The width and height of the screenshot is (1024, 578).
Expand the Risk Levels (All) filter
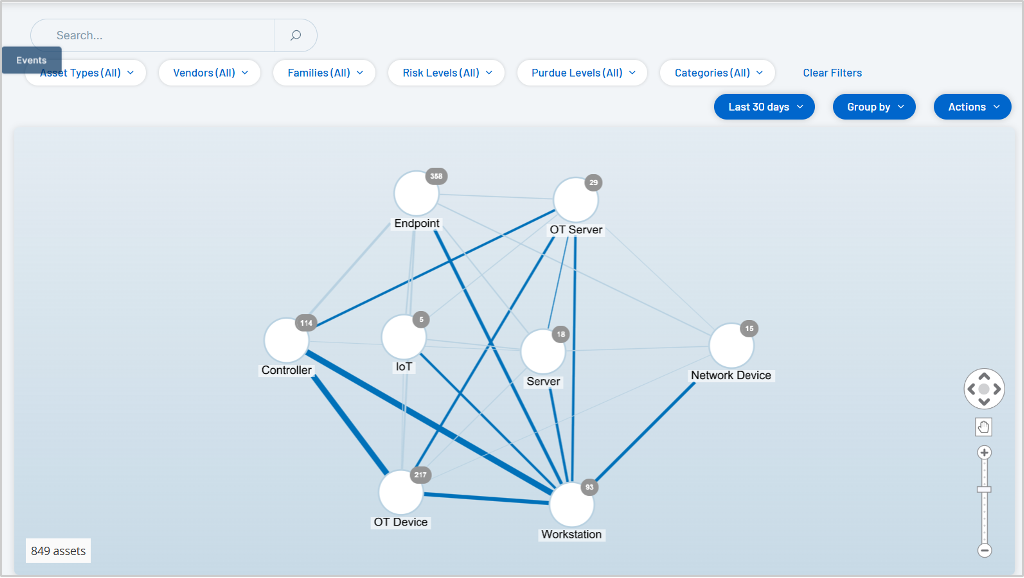click(446, 72)
